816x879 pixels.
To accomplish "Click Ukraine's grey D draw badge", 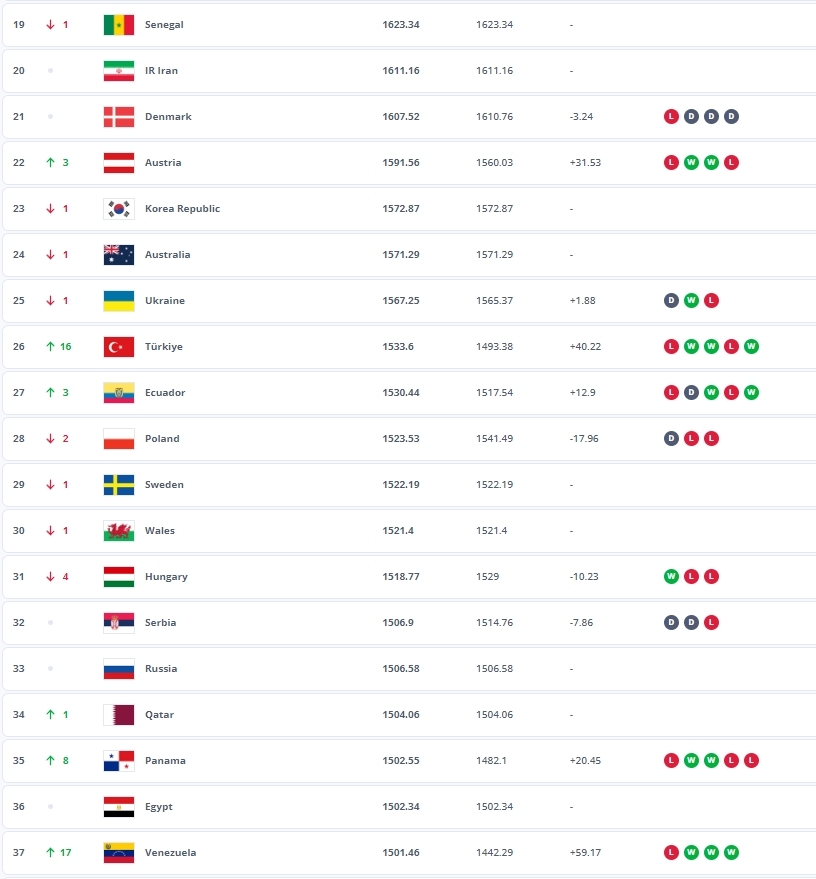I will pos(671,300).
